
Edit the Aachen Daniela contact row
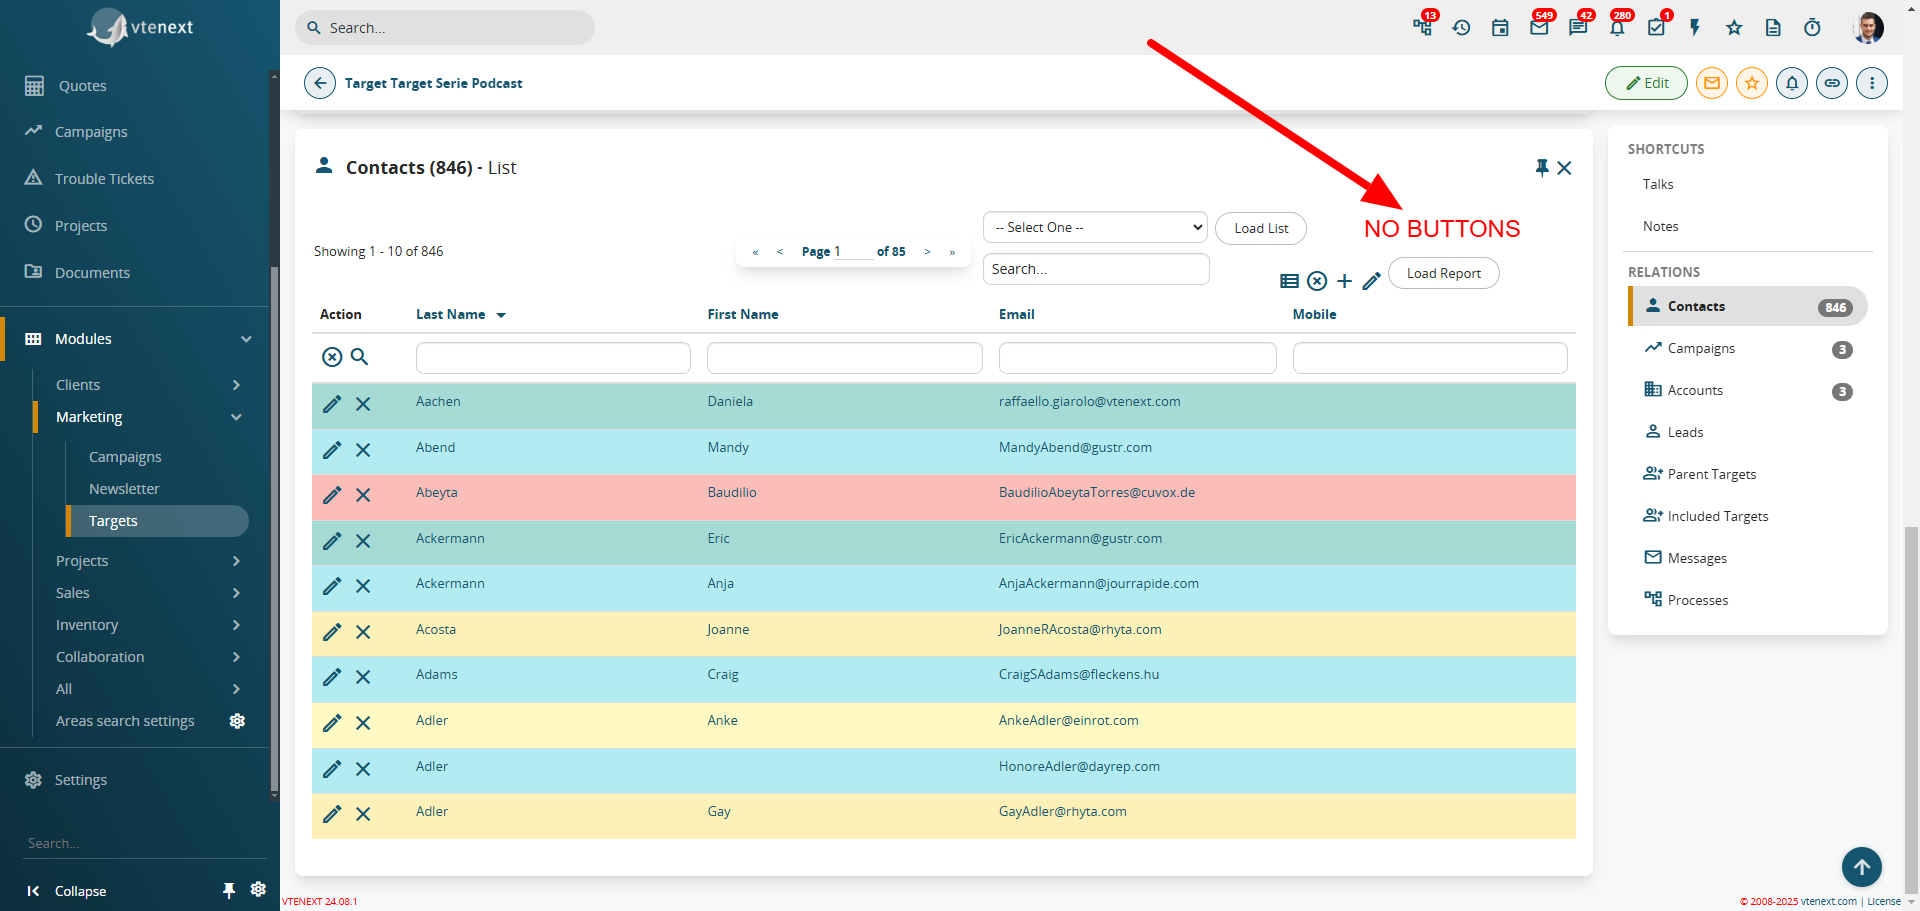[332, 404]
